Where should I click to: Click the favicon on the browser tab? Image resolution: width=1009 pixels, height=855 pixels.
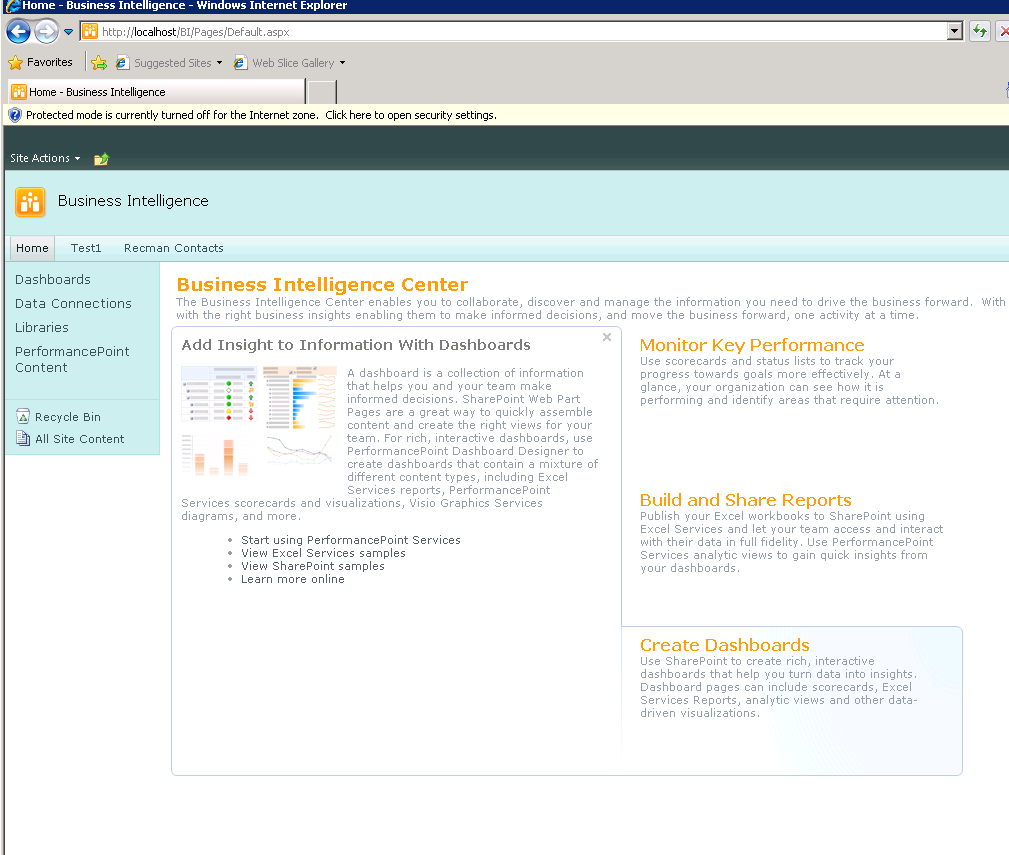(x=19, y=92)
